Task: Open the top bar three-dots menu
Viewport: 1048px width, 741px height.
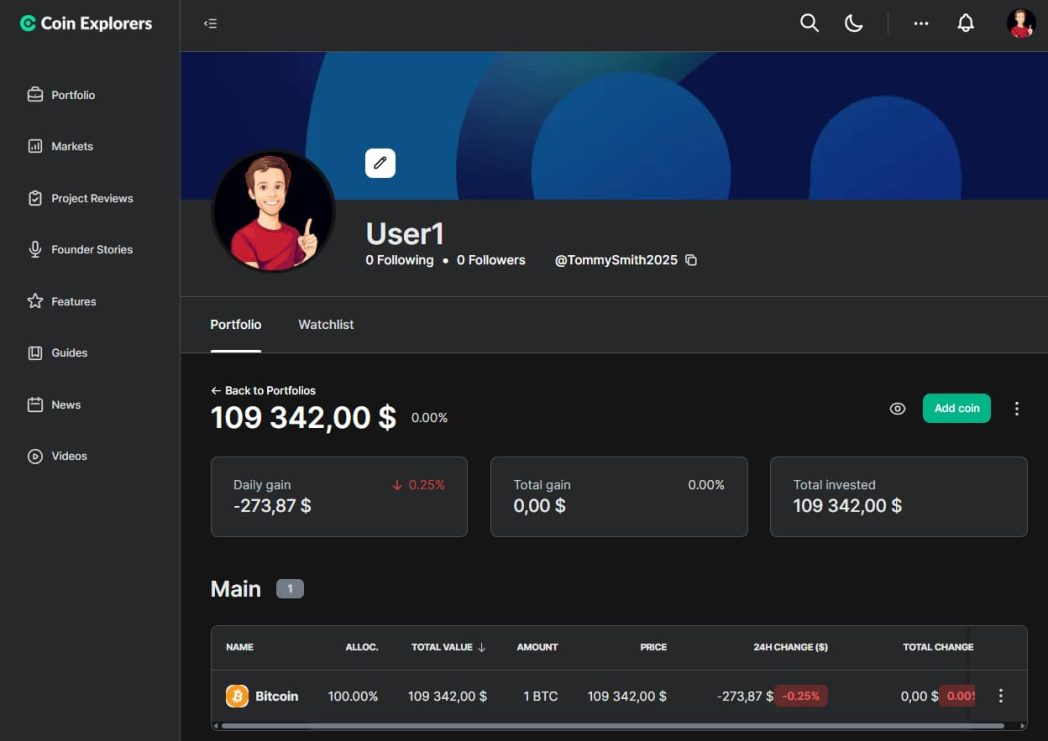Action: pyautogui.click(x=921, y=23)
